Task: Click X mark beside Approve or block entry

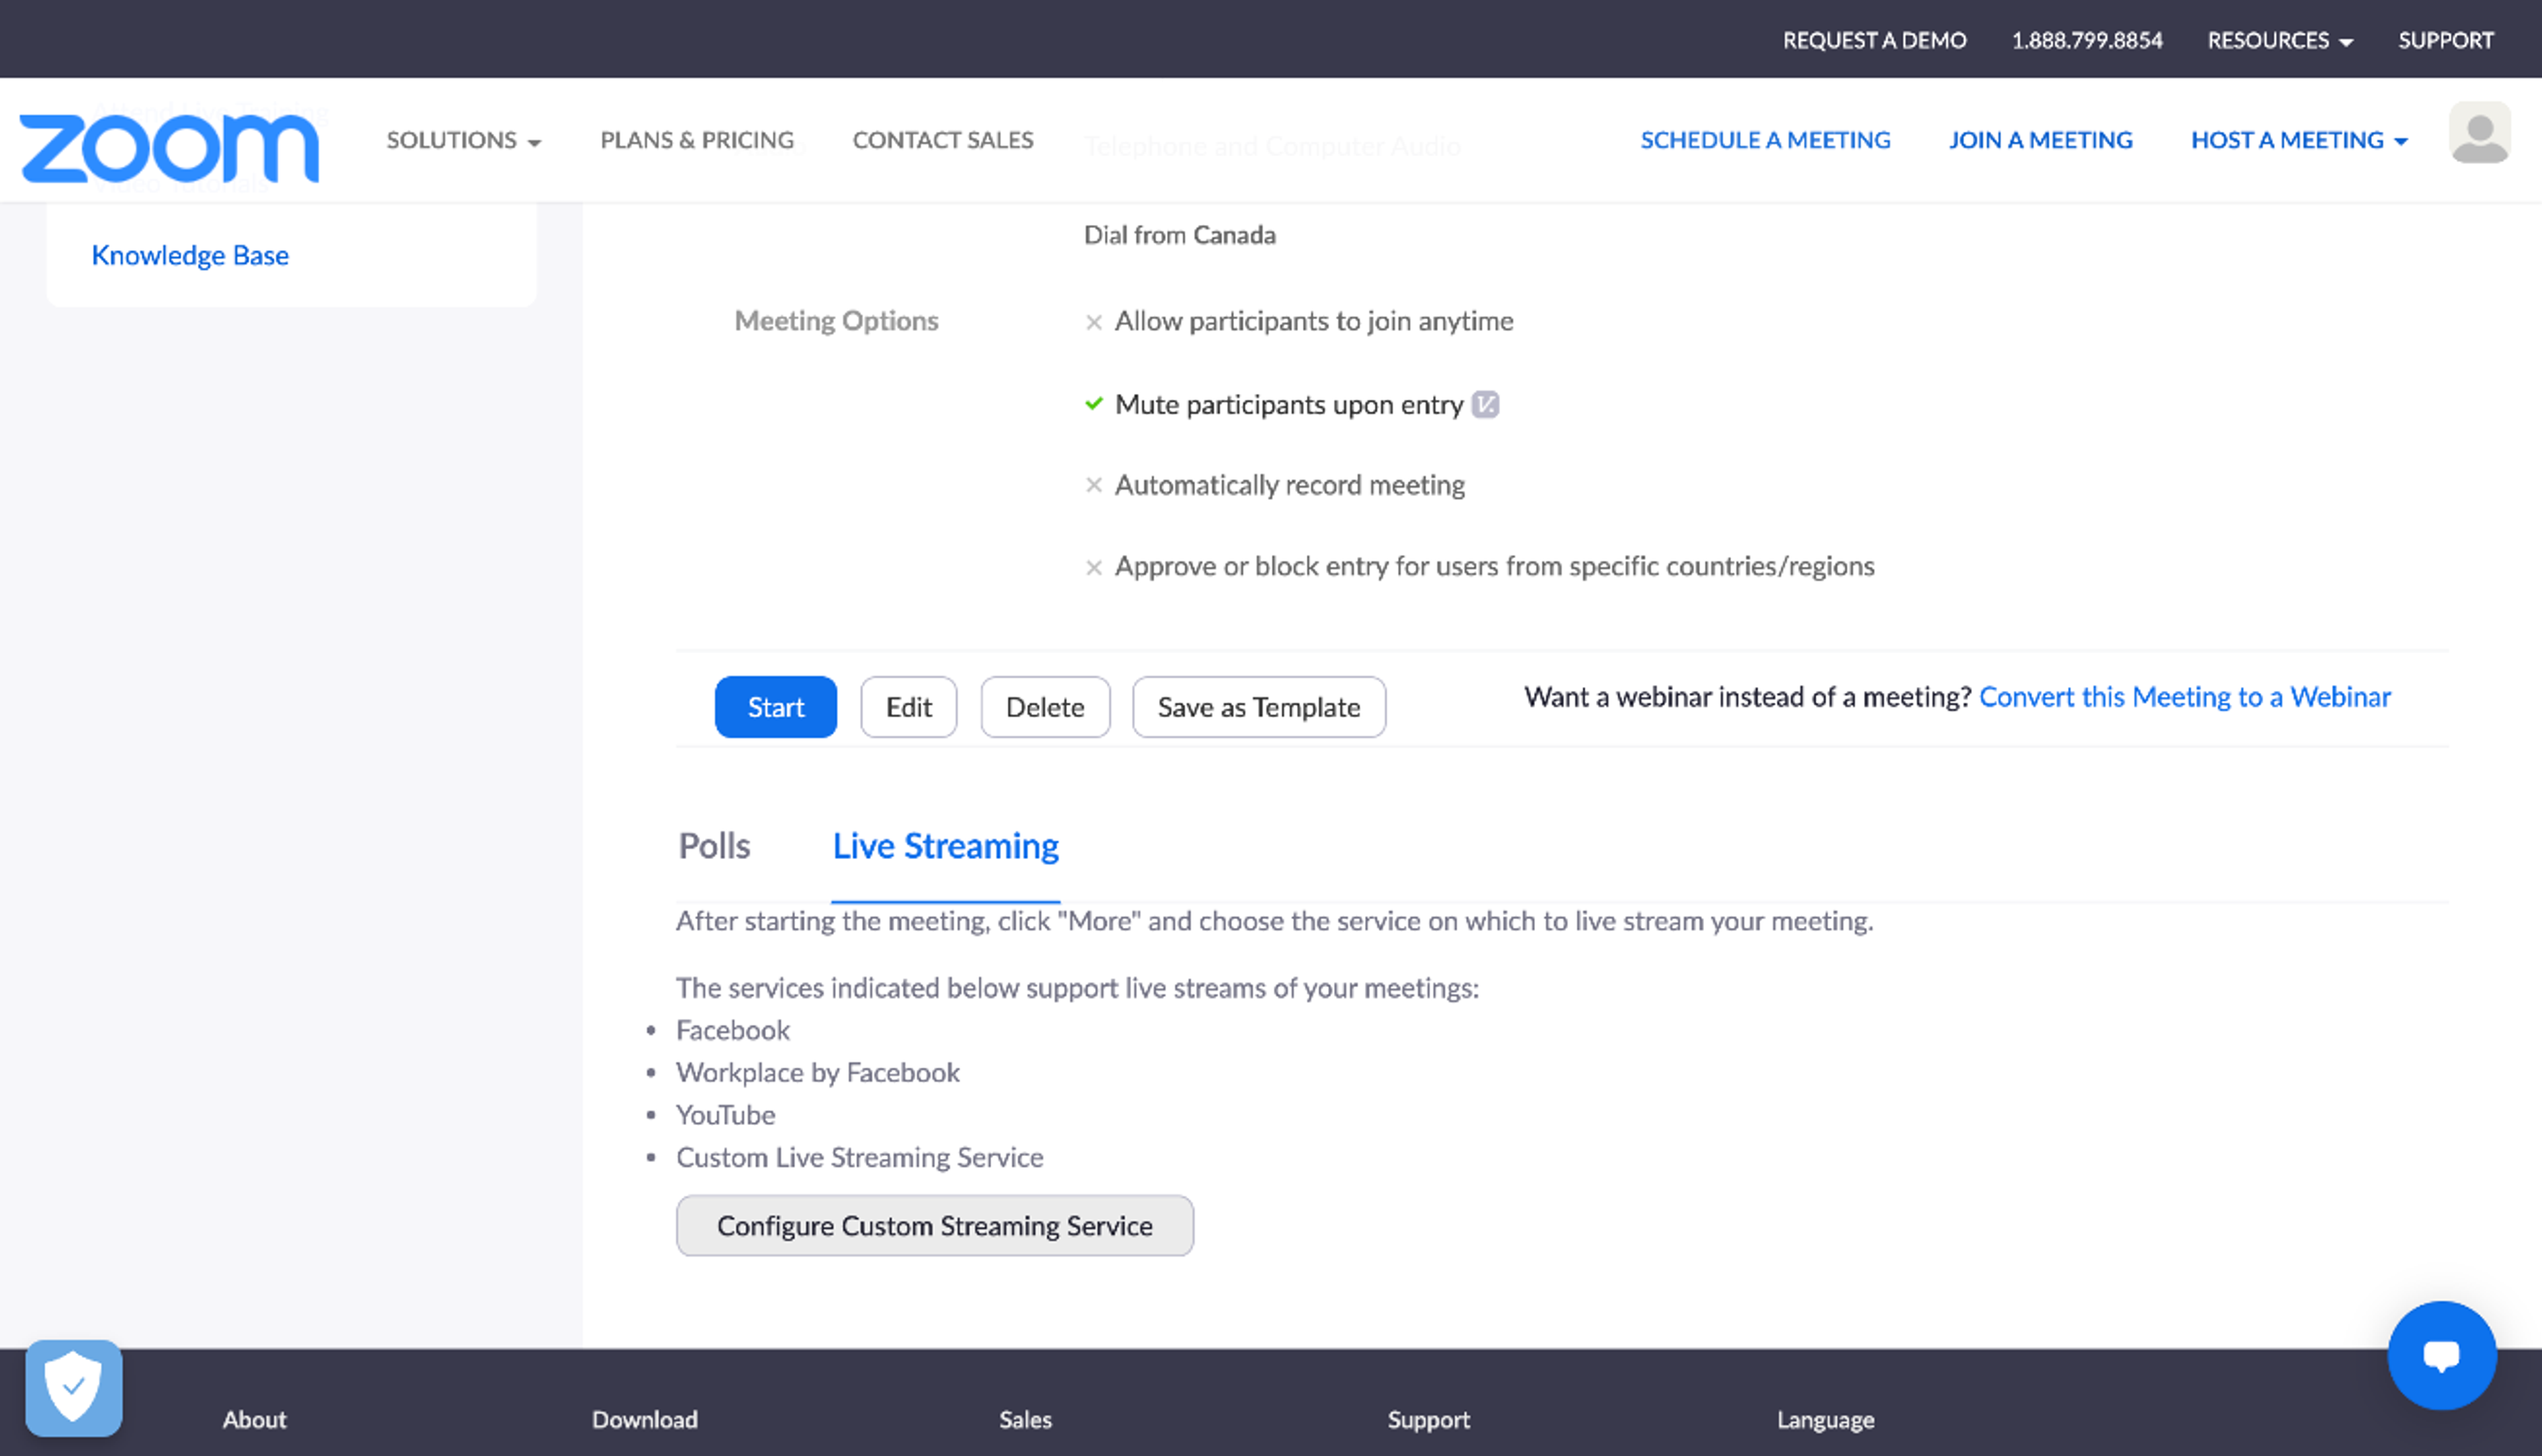Action: point(1094,567)
